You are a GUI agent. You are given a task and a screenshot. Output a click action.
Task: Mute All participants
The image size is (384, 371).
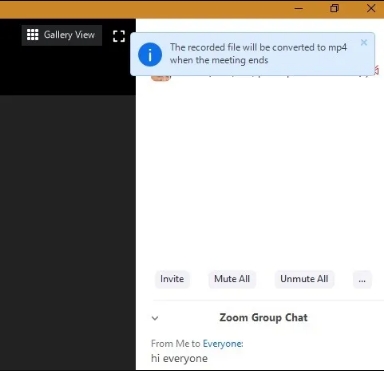pos(232,279)
